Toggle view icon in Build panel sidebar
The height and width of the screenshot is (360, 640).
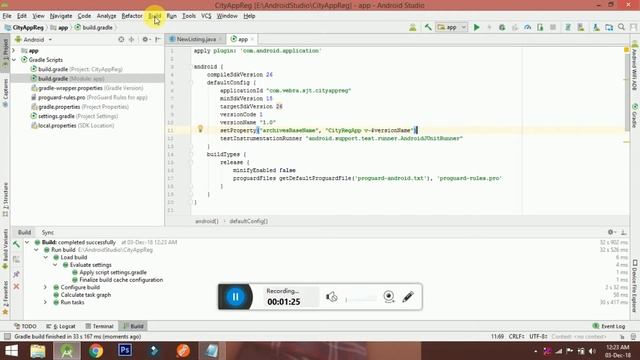(16, 260)
